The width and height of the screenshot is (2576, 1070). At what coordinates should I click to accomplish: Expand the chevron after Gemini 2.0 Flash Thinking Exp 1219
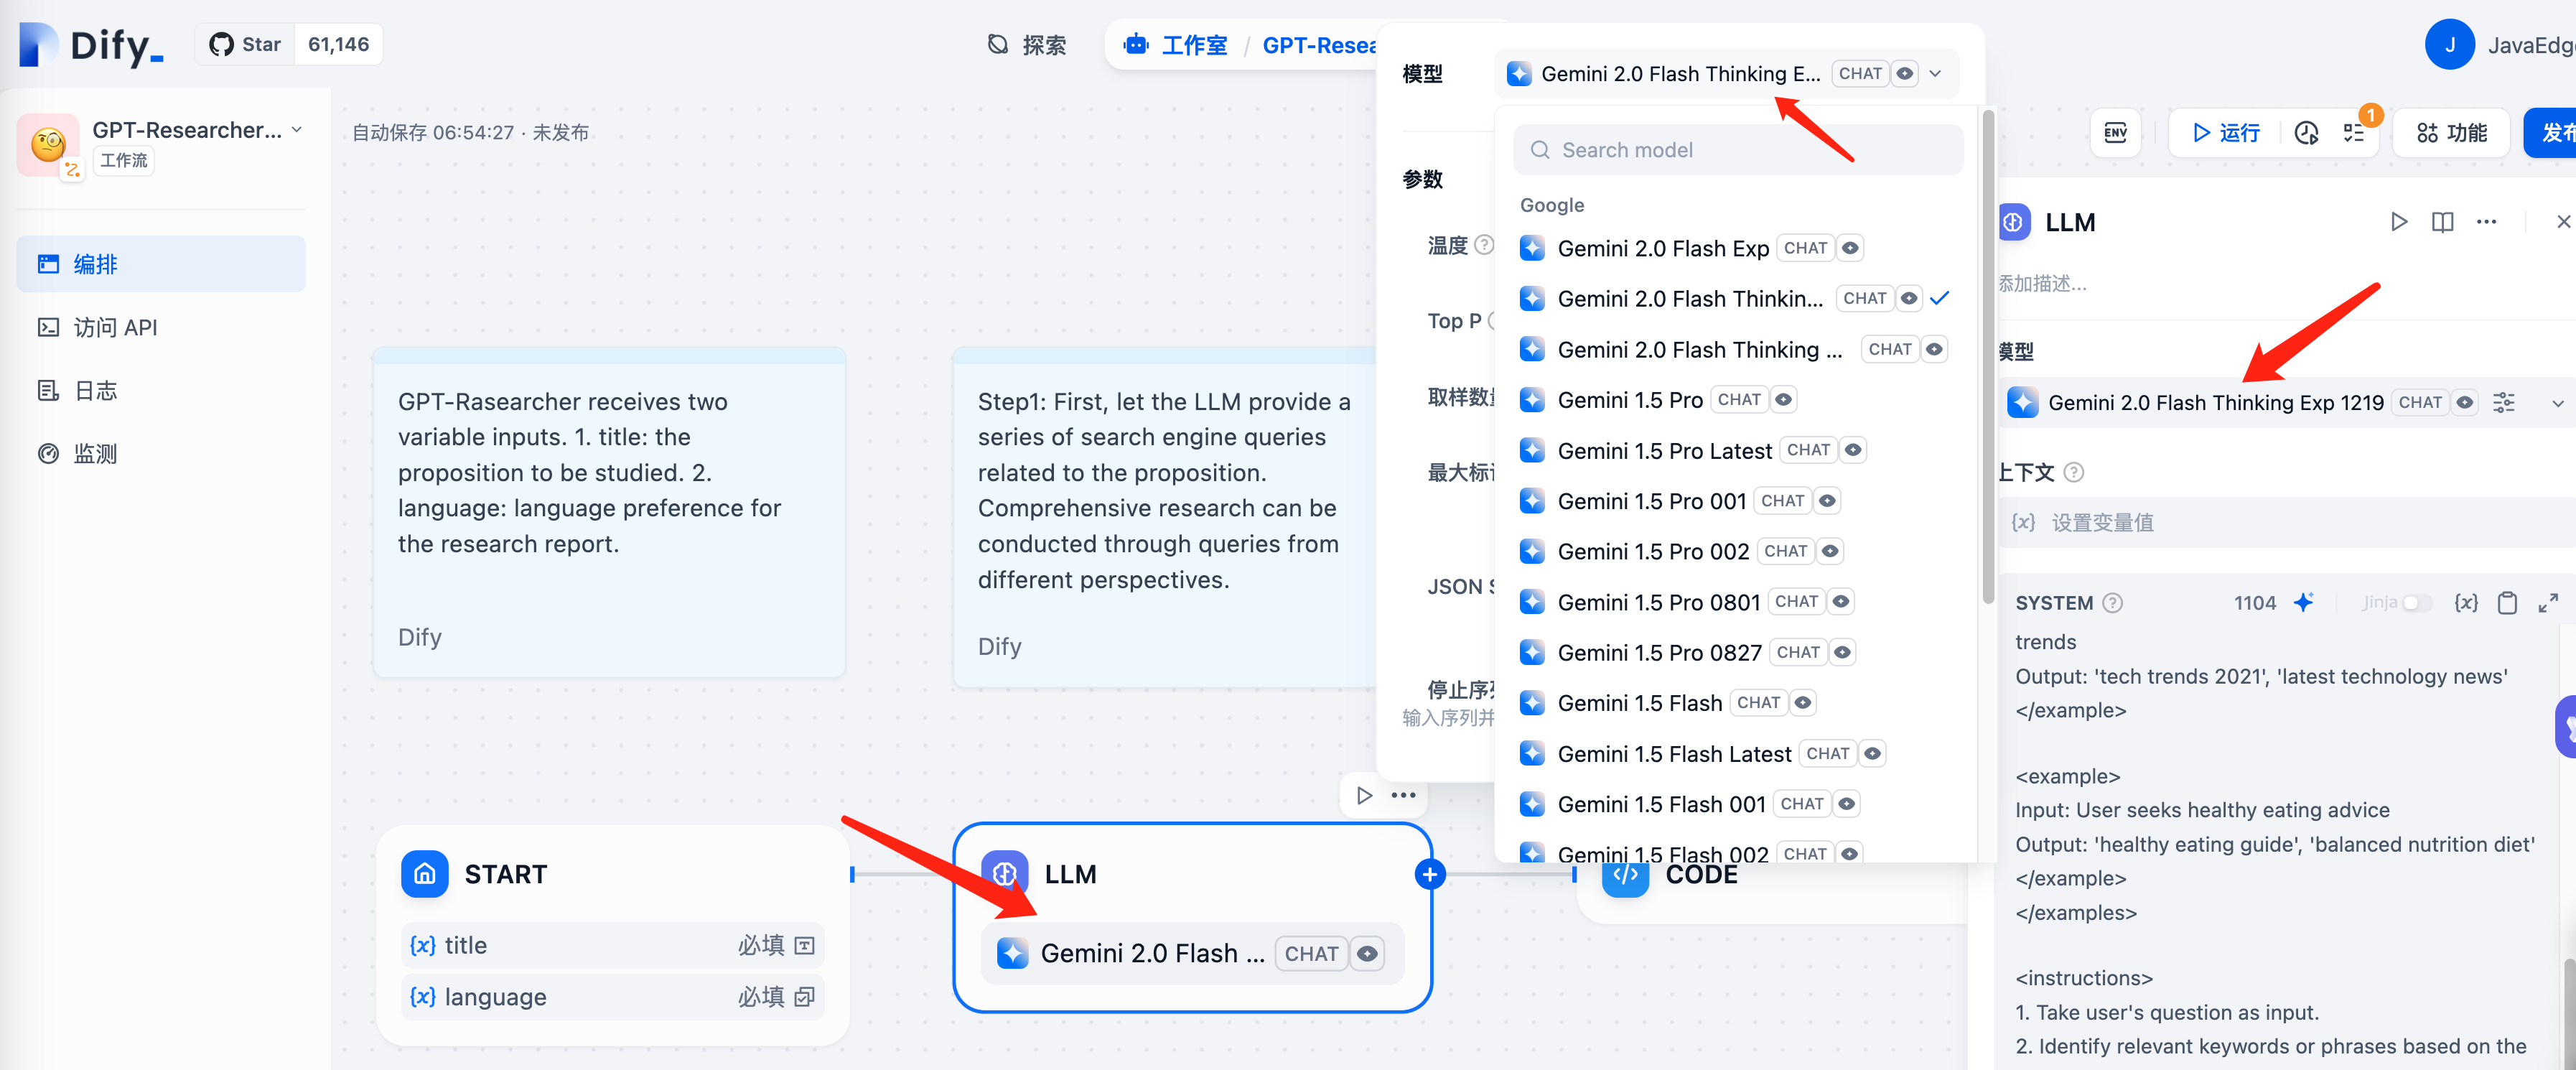click(2557, 403)
